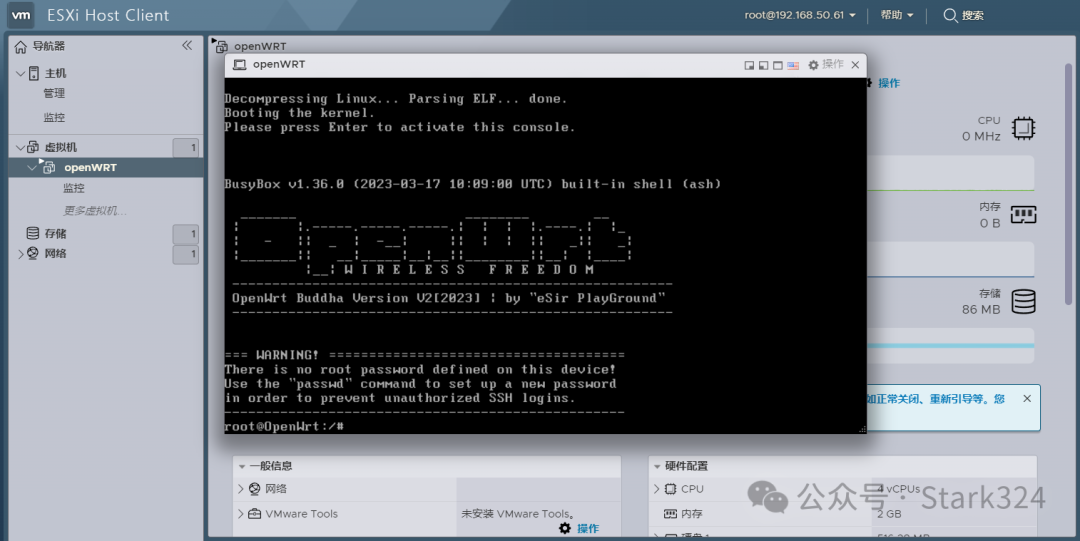The image size is (1080, 541).
Task: Collapse the openWRT tree node
Action: [x=32, y=167]
